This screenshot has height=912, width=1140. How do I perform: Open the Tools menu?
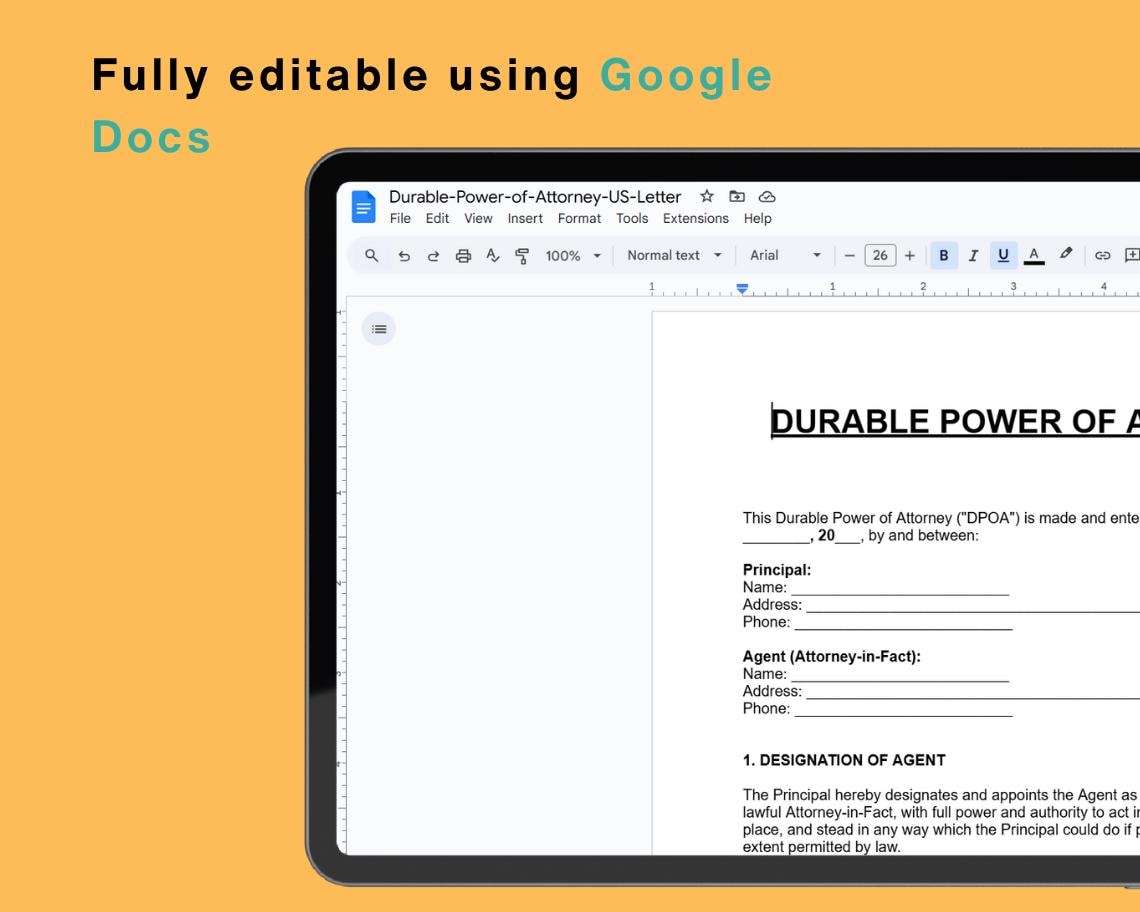(x=632, y=218)
